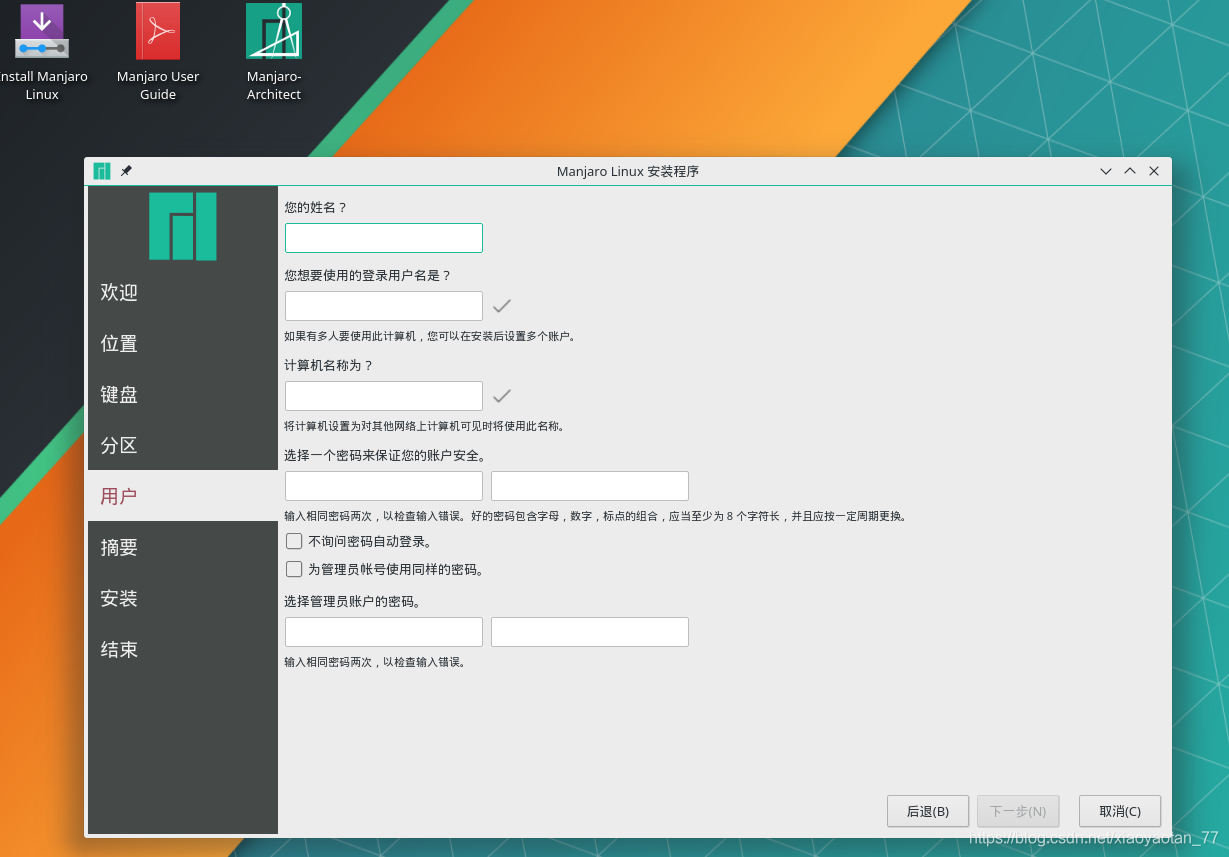The width and height of the screenshot is (1229, 857).
Task: Select the 用户 step in the sidebar
Action: (183, 496)
